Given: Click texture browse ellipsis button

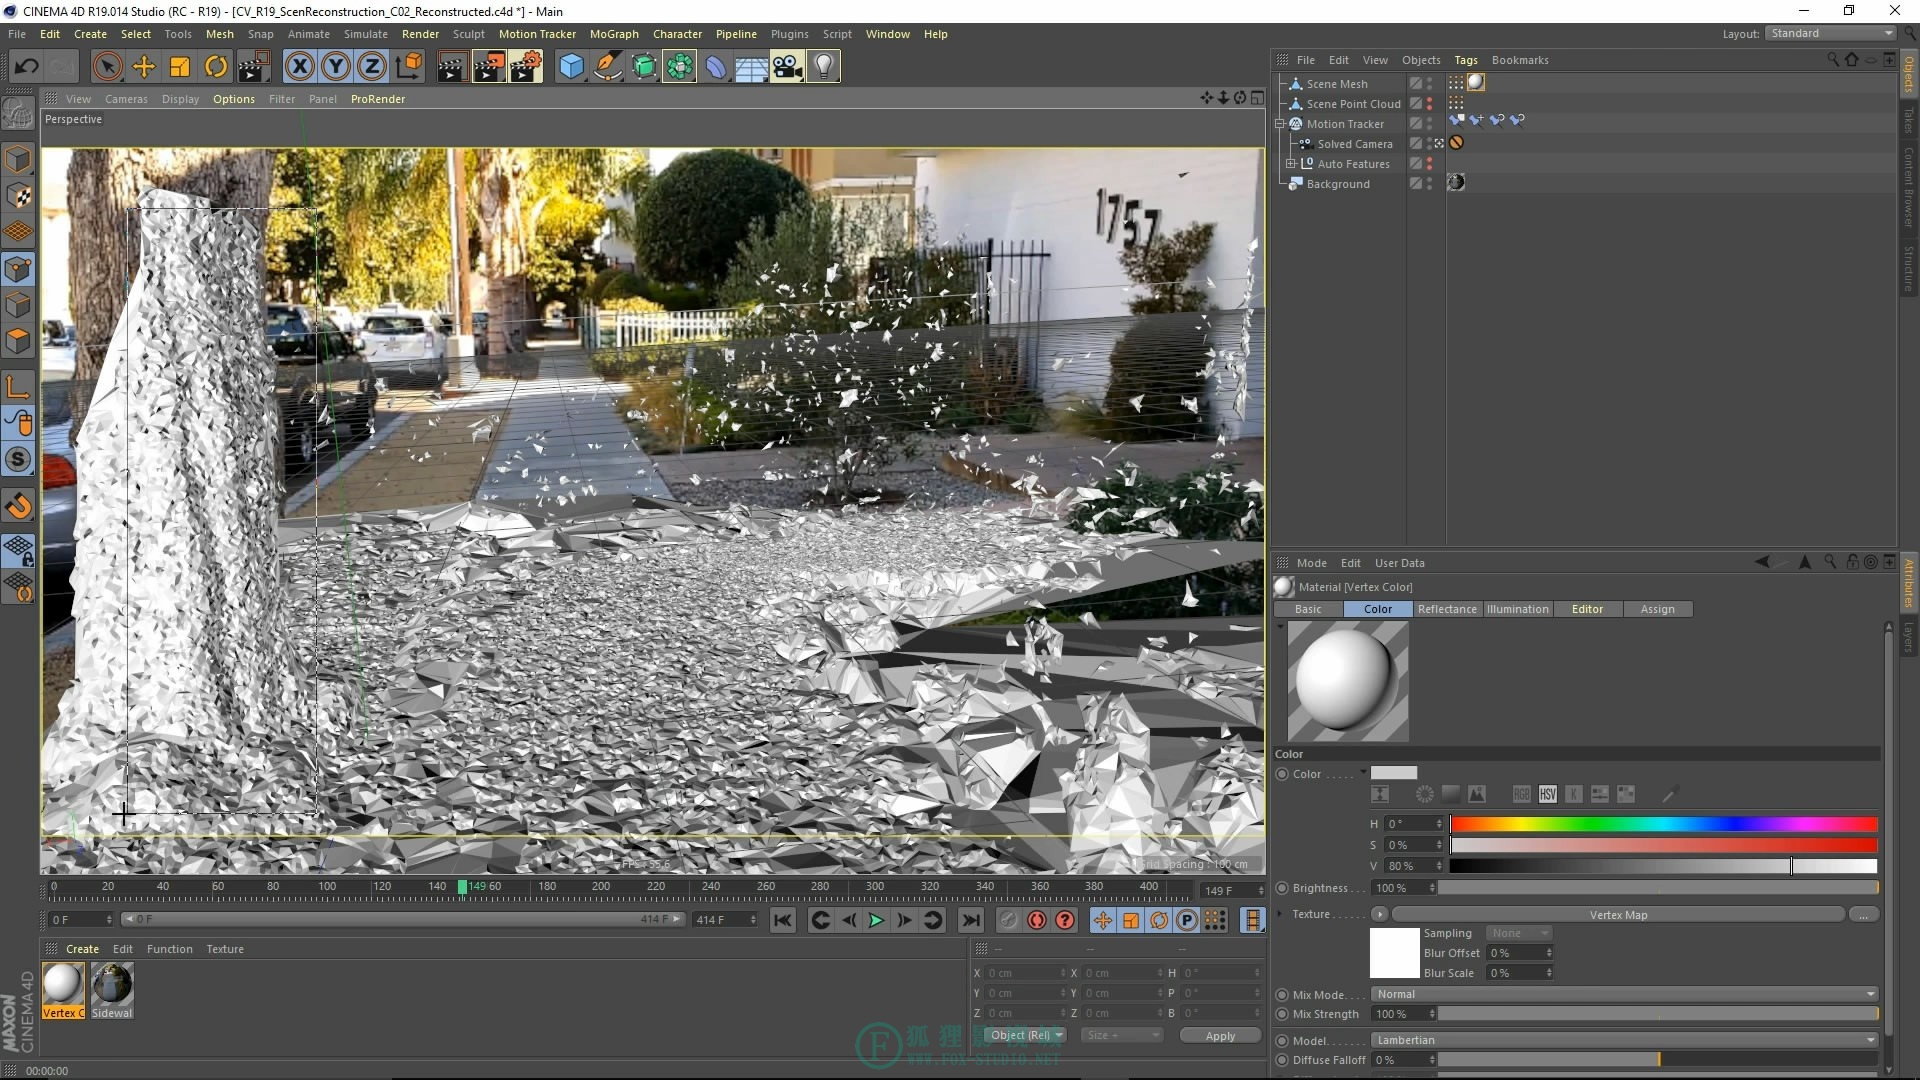Looking at the screenshot, I should tap(1863, 914).
